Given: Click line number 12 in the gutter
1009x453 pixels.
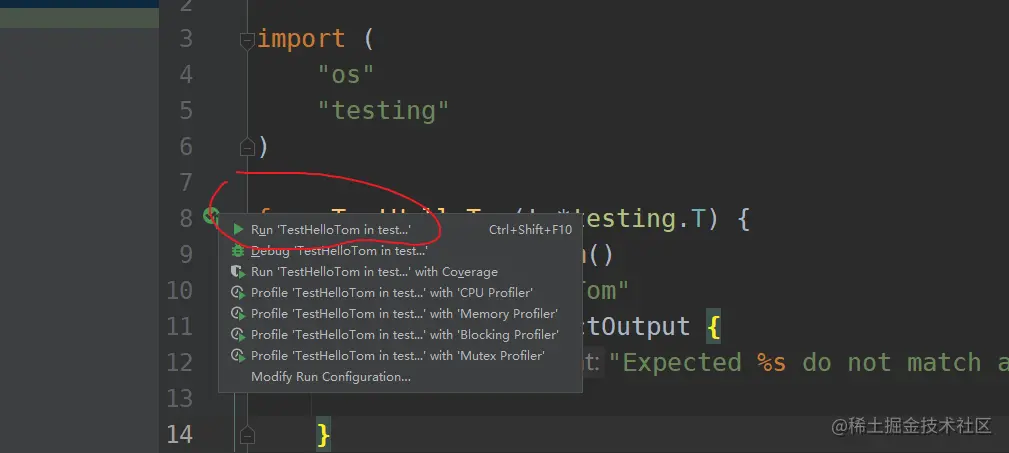Looking at the screenshot, I should coord(180,363).
